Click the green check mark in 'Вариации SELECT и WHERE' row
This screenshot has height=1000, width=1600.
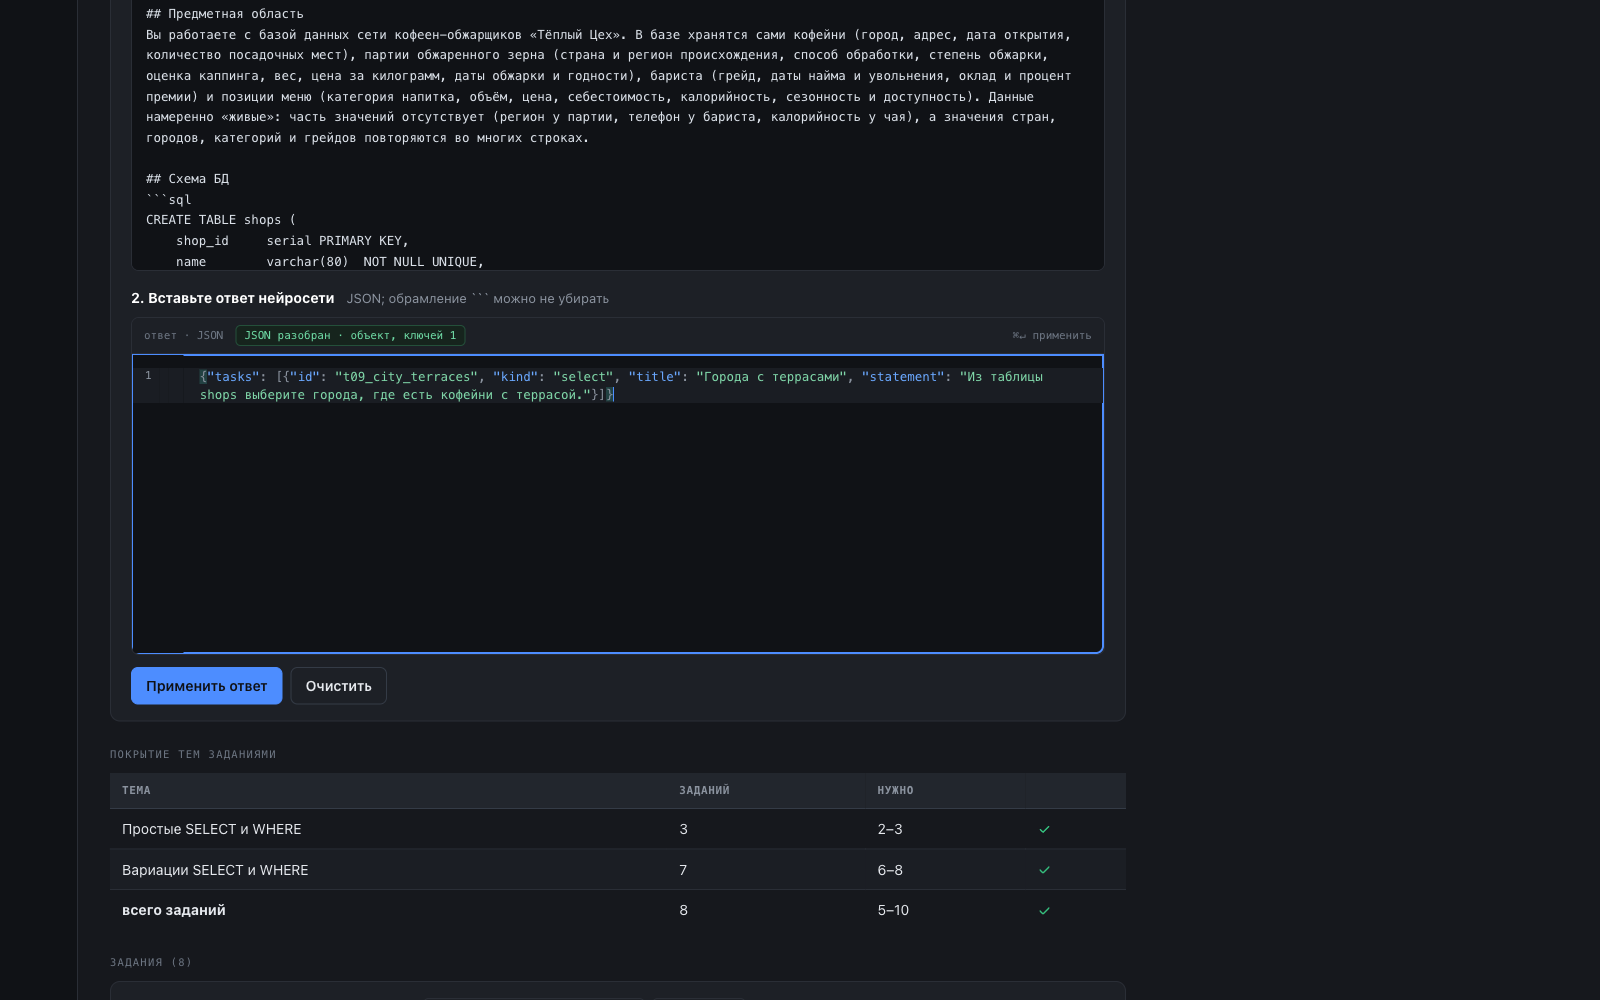(x=1044, y=870)
